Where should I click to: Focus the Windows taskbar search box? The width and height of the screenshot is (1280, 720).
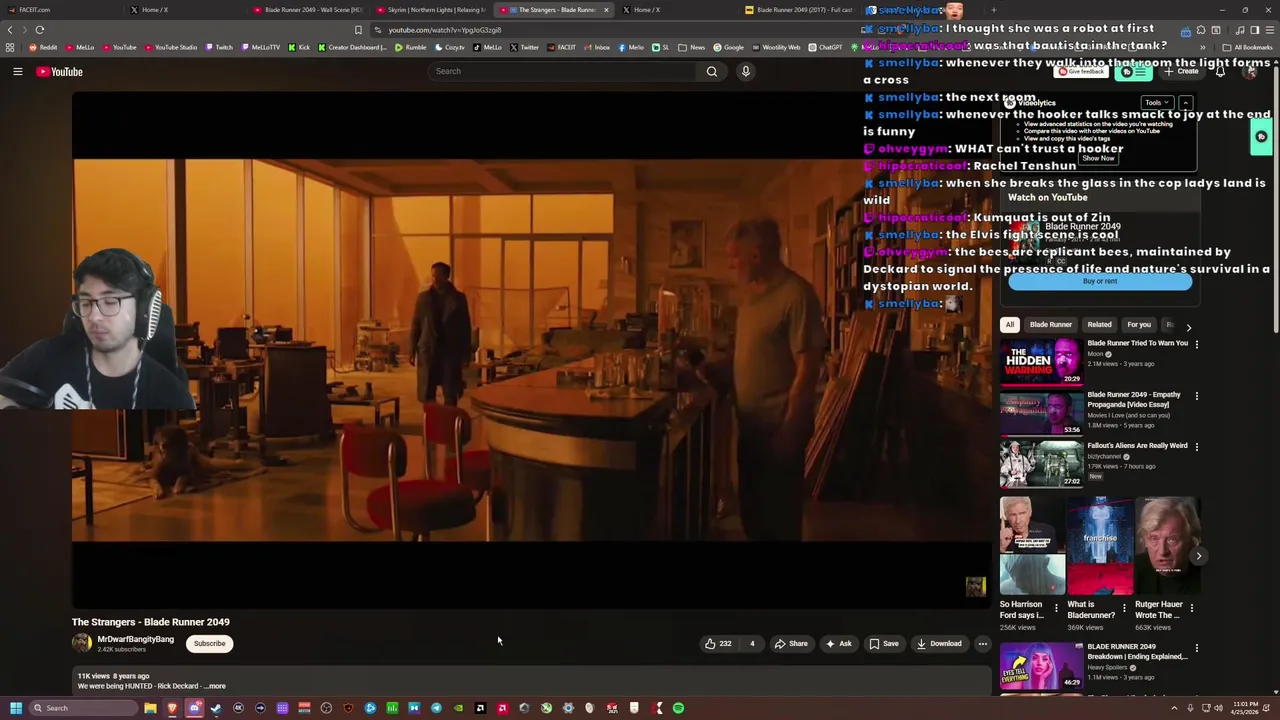click(x=83, y=708)
